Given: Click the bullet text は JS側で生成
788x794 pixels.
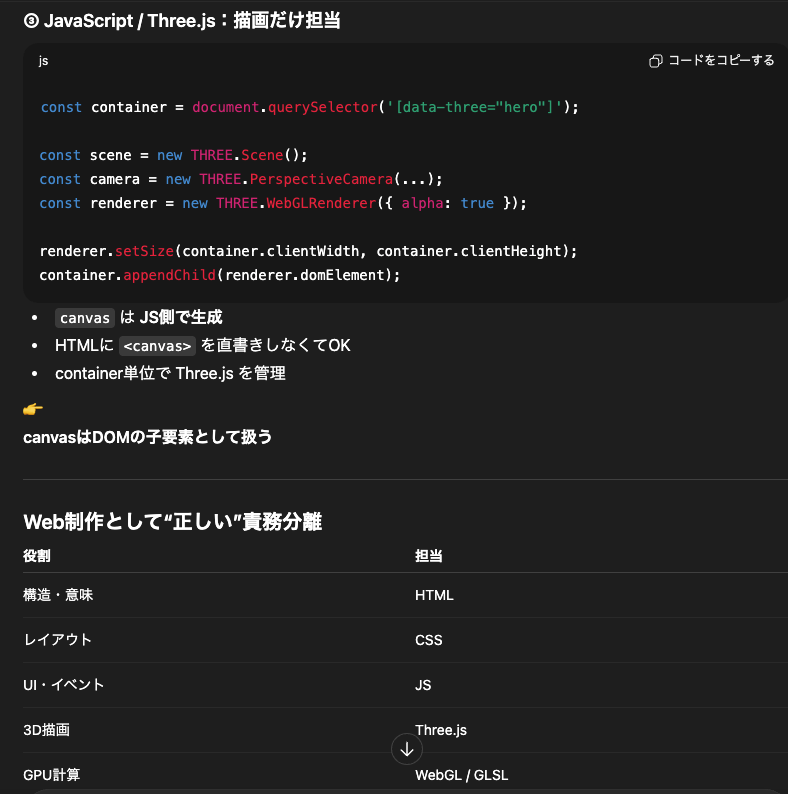Looking at the screenshot, I should 171,317.
